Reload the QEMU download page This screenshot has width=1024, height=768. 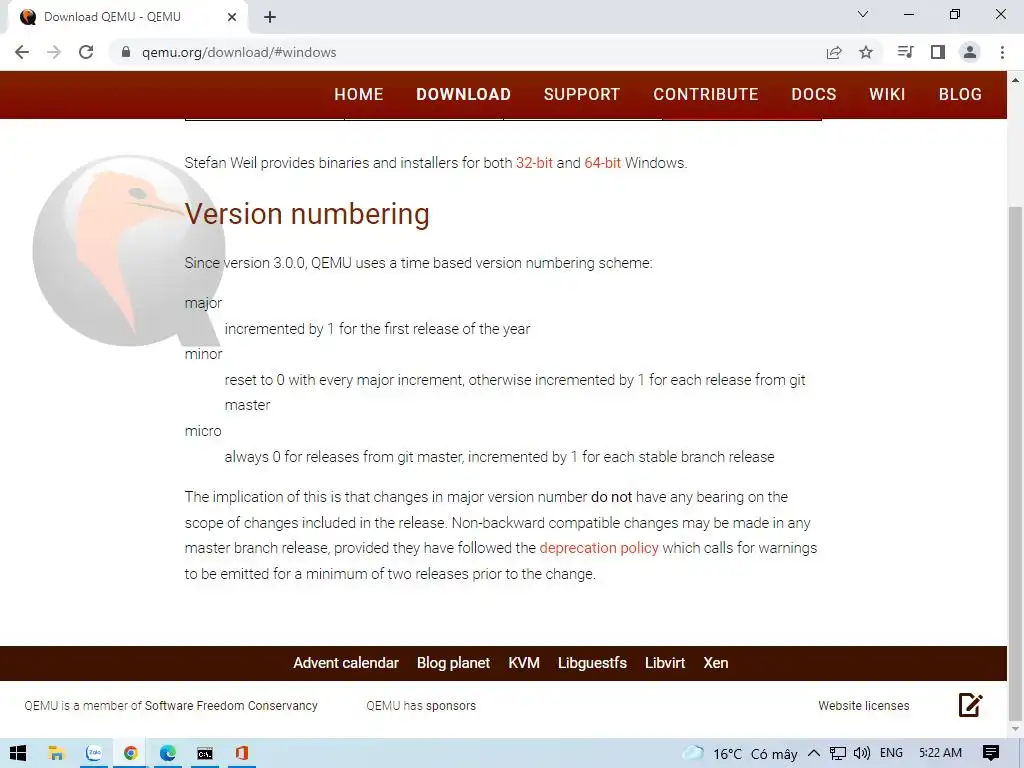(86, 52)
